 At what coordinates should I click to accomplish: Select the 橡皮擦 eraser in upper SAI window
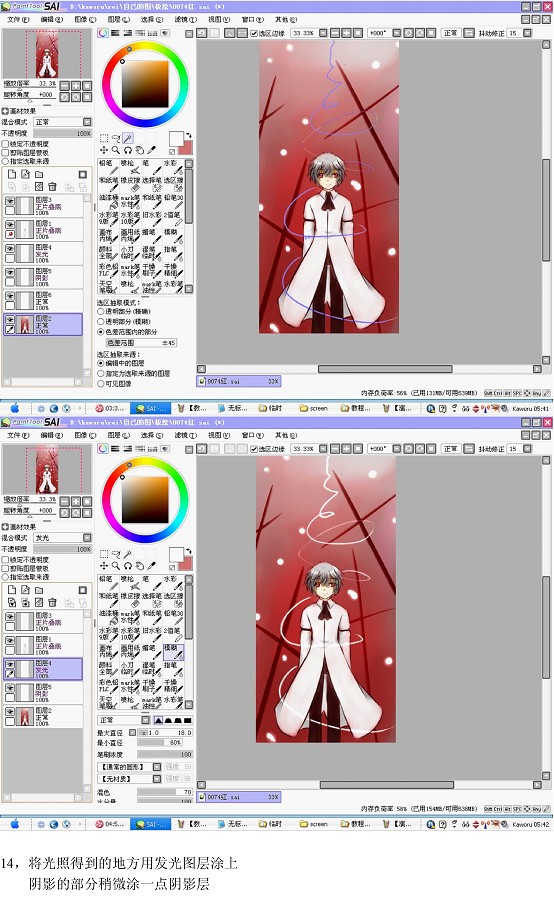(x=130, y=184)
